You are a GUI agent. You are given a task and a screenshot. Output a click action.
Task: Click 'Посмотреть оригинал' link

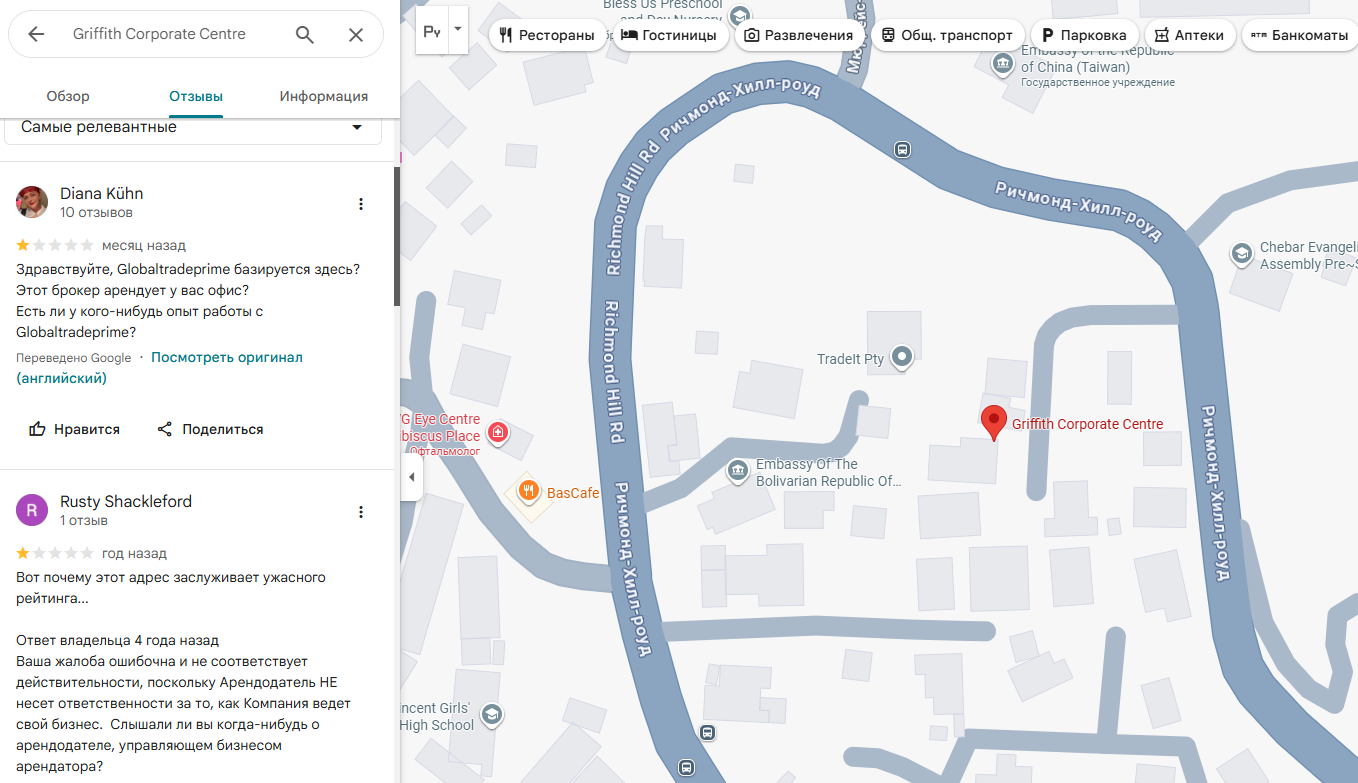click(x=226, y=357)
